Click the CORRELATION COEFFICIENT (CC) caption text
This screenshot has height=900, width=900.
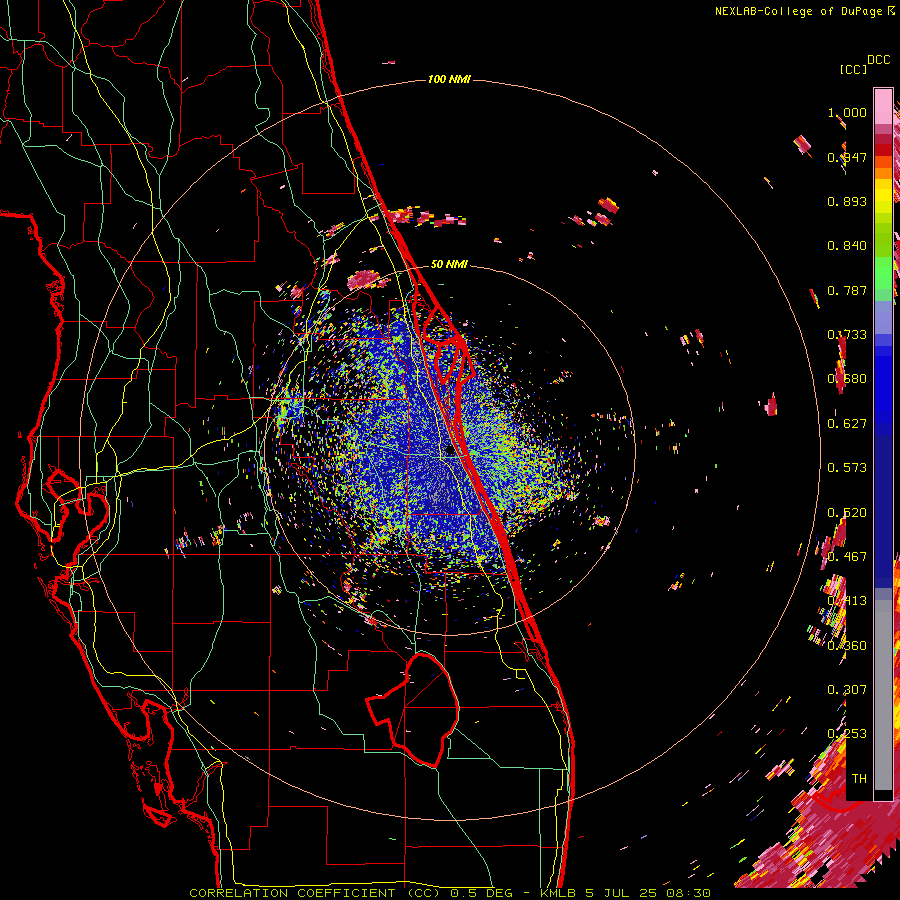315,893
